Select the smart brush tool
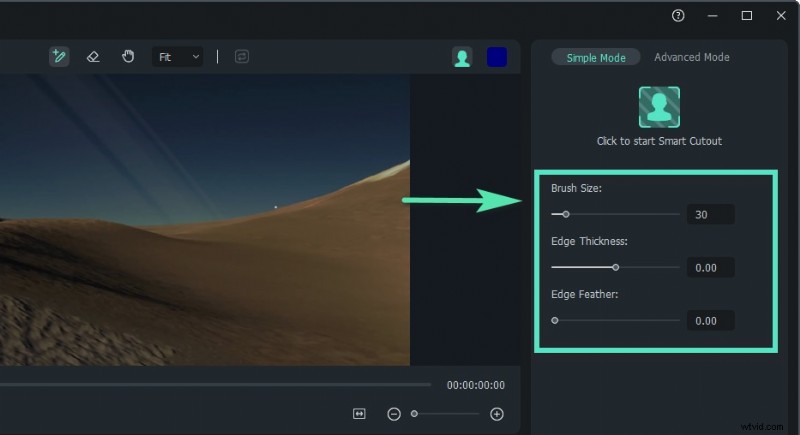 [x=59, y=57]
